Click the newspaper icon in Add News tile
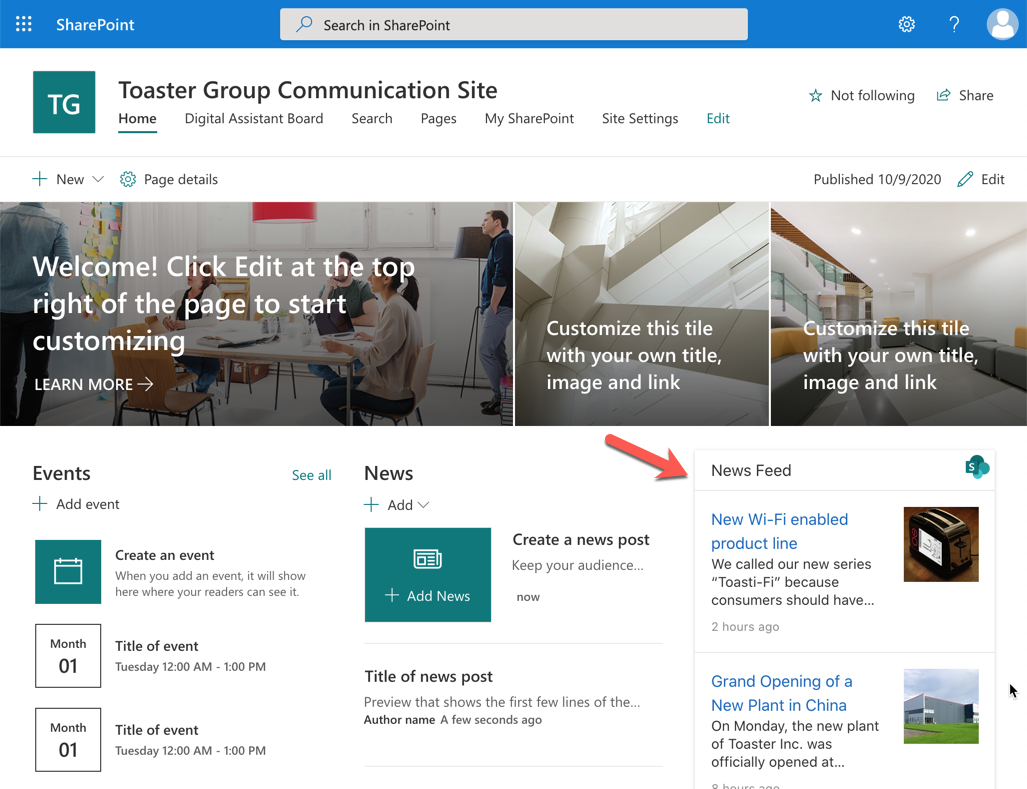 coord(428,559)
